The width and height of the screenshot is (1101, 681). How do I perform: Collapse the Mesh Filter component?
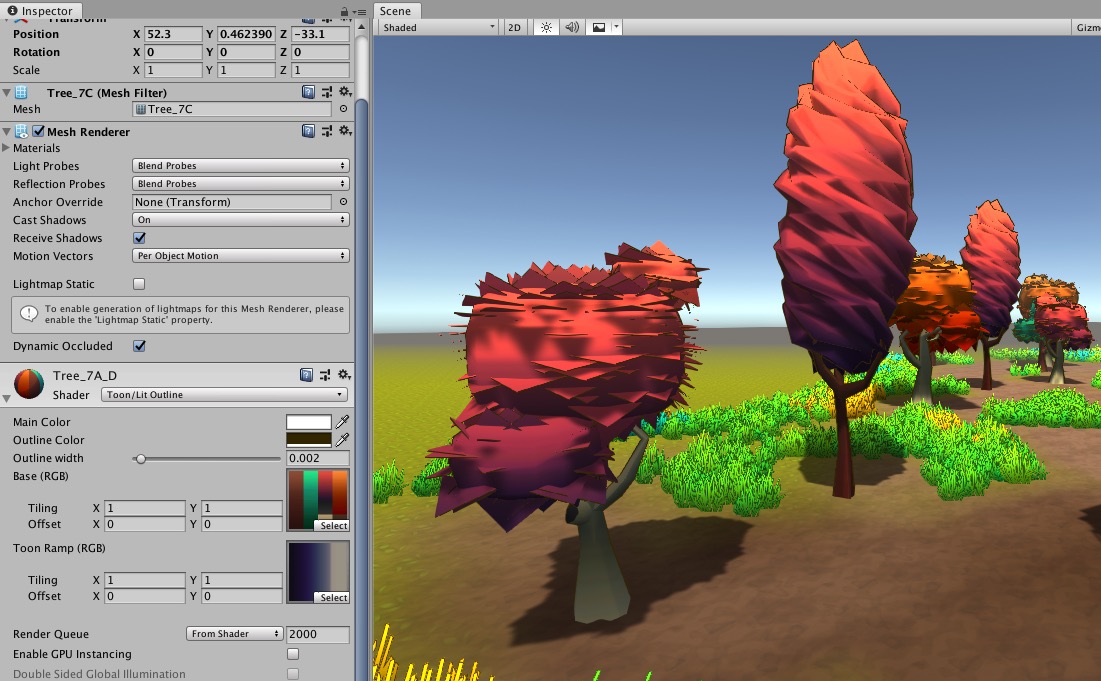6,93
